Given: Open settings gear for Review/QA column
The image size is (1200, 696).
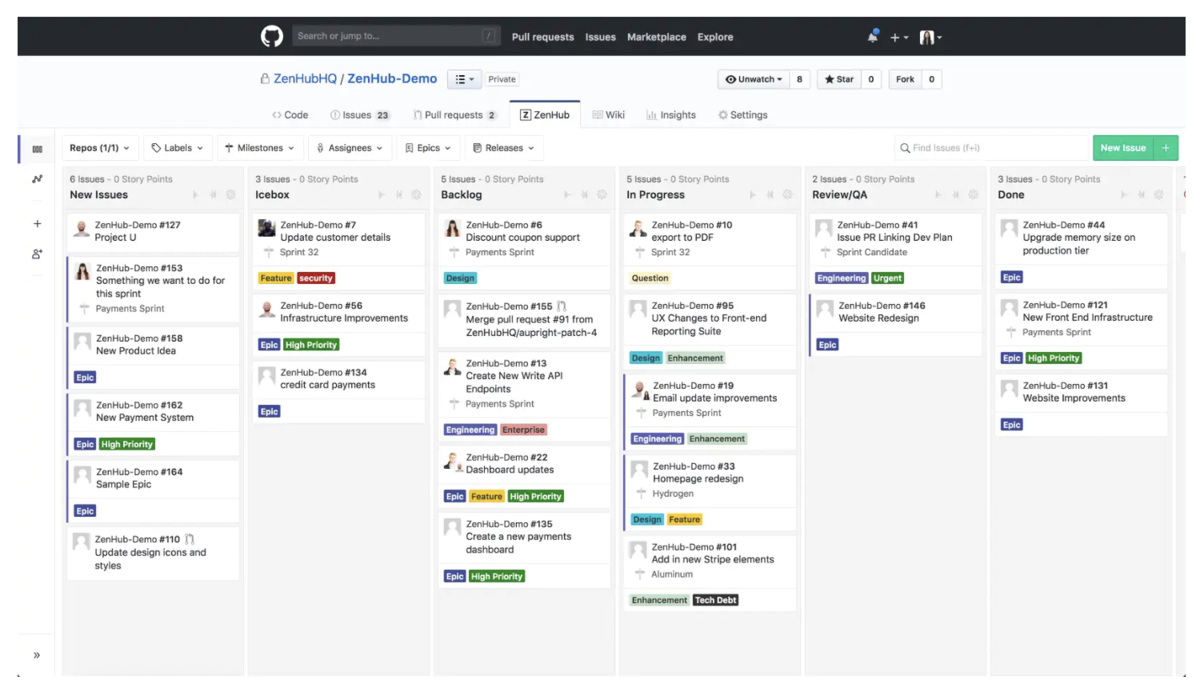Looking at the screenshot, I should click(x=973, y=195).
